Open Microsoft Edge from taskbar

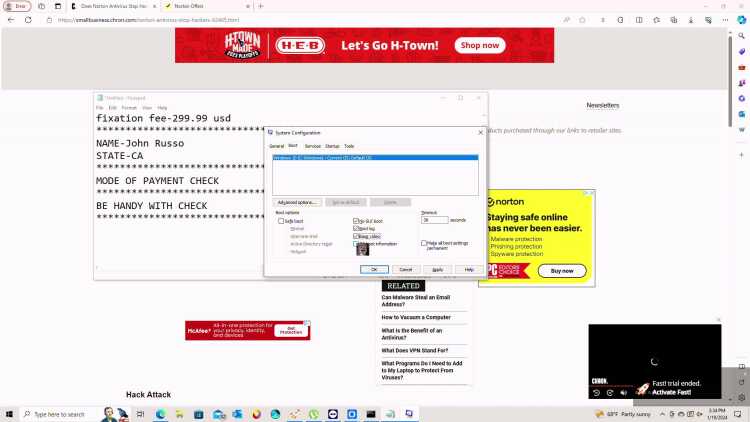[160, 414]
